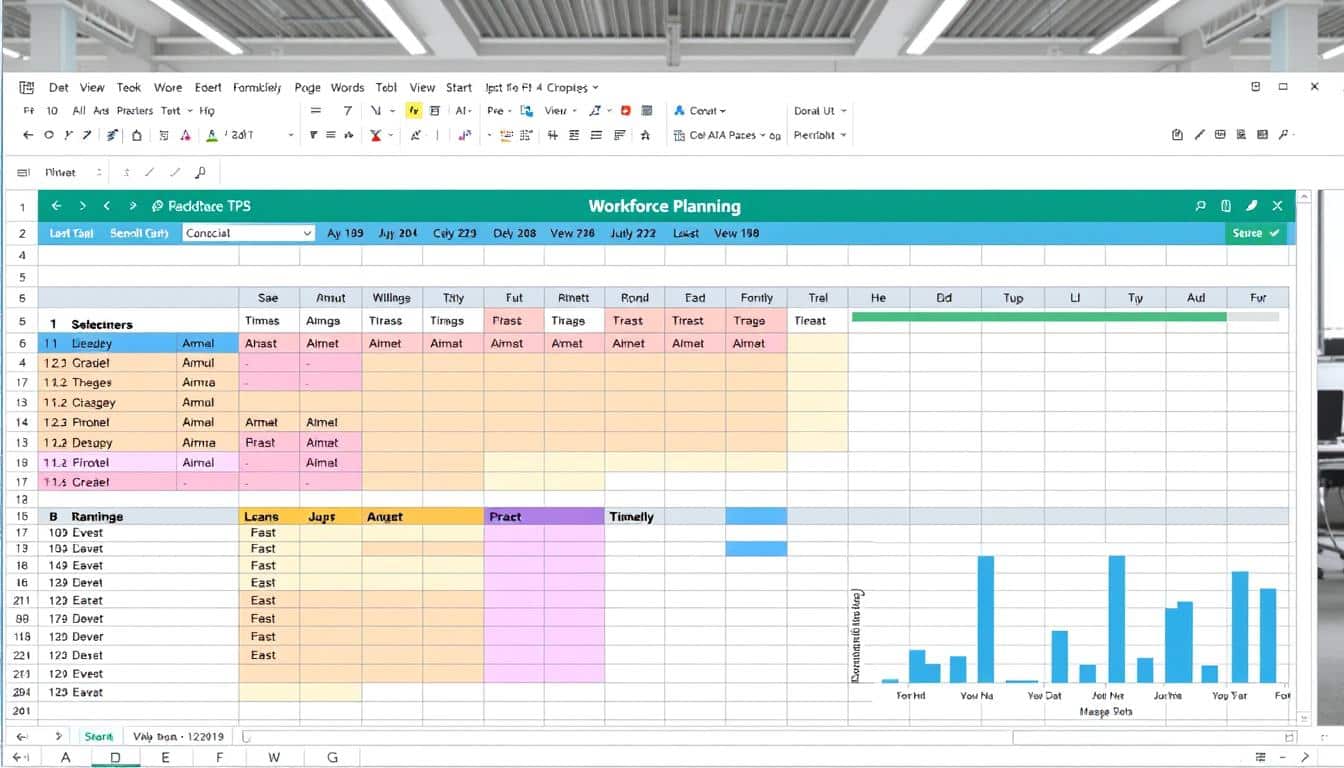Open the View dropdown in toolbar

(560, 111)
